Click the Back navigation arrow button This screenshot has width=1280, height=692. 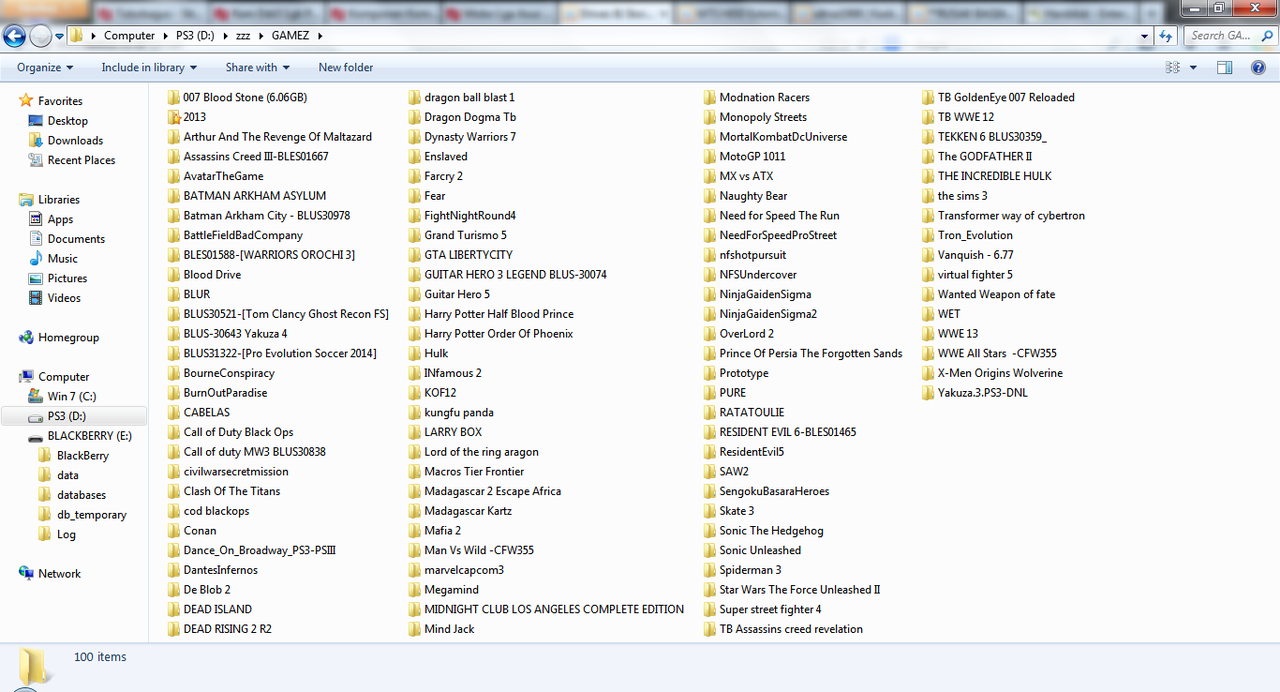tap(14, 36)
